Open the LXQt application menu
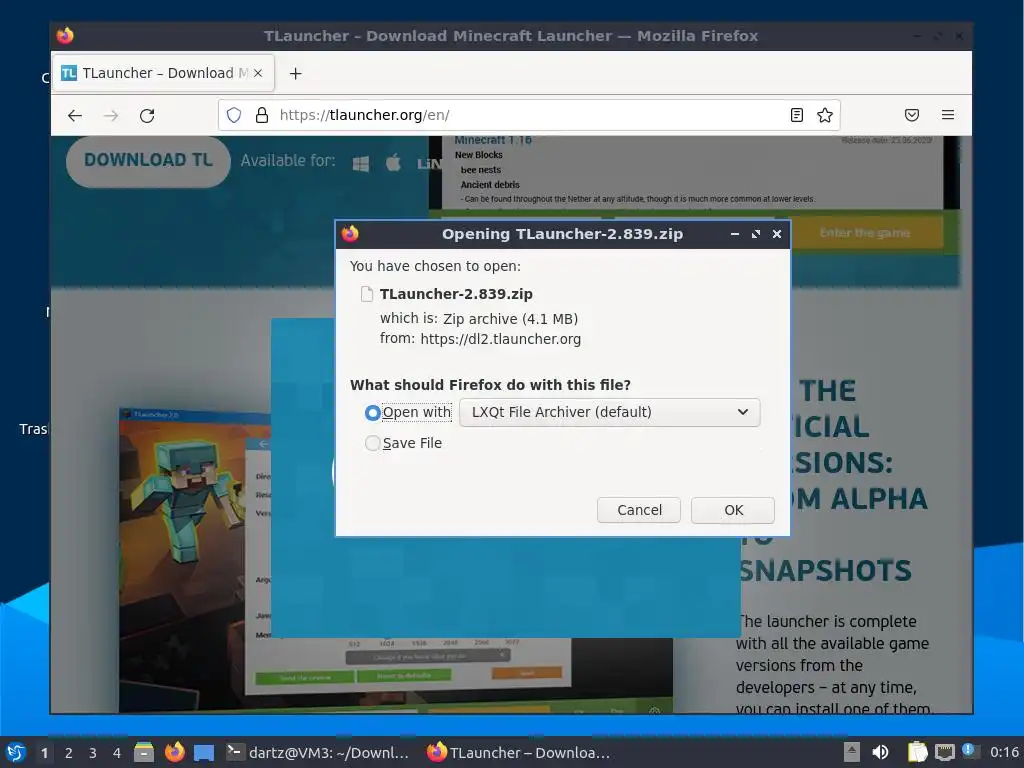The height and width of the screenshot is (768, 1024). (15, 752)
